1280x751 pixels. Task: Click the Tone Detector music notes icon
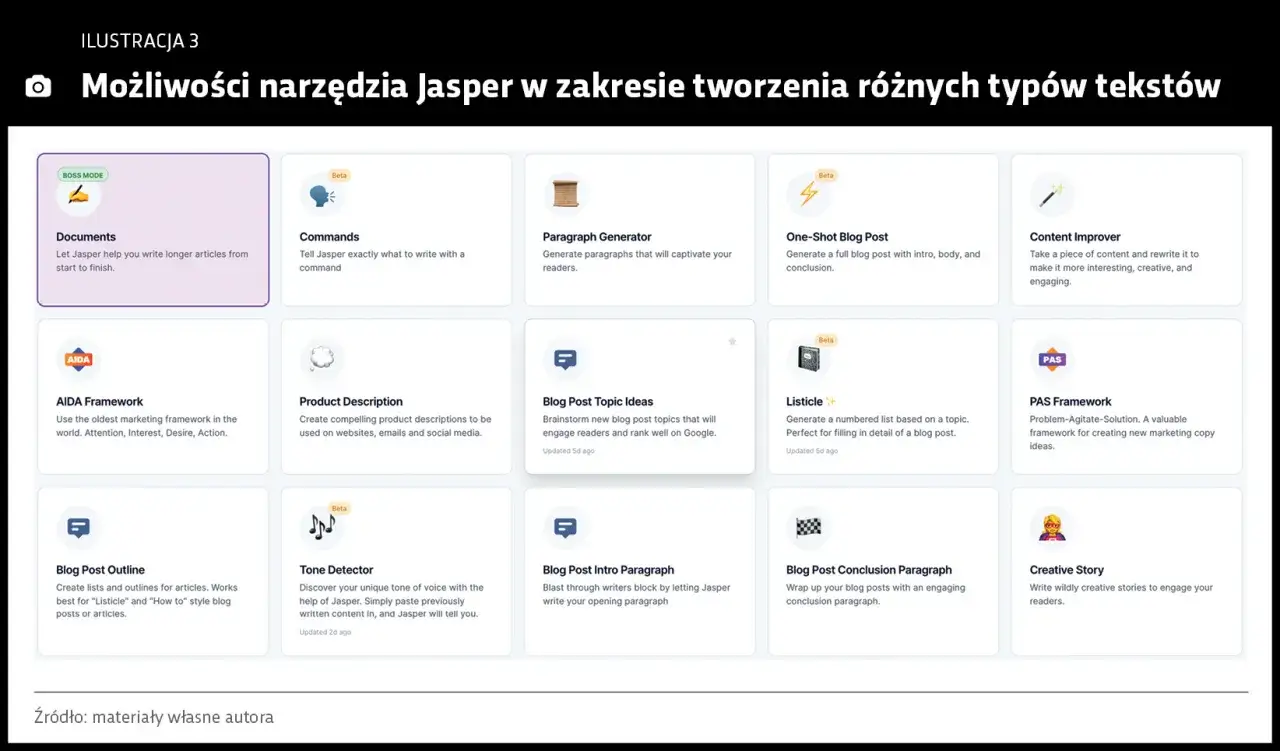point(322,527)
